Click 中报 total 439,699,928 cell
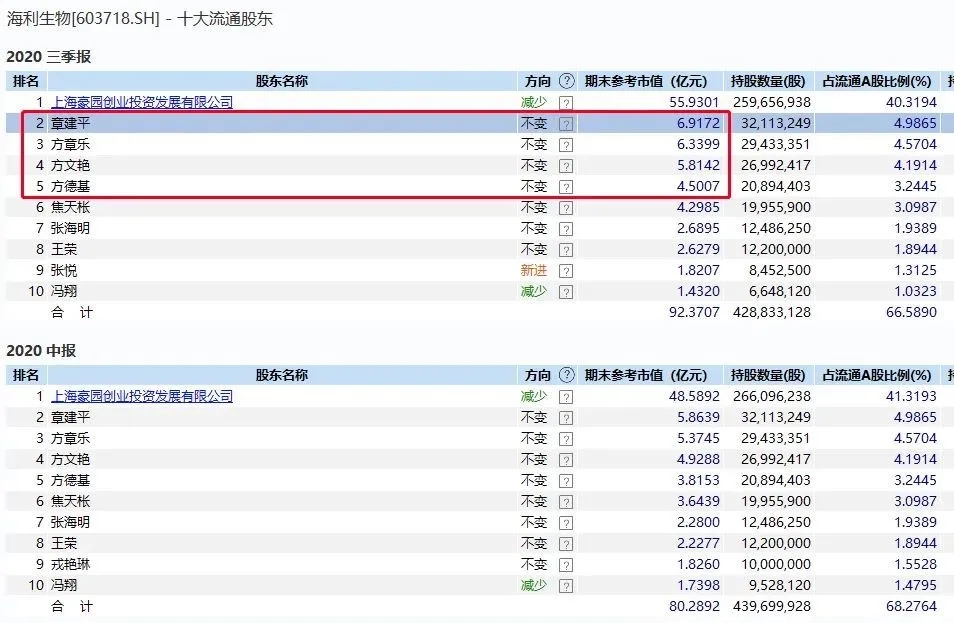 pyautogui.click(x=772, y=606)
